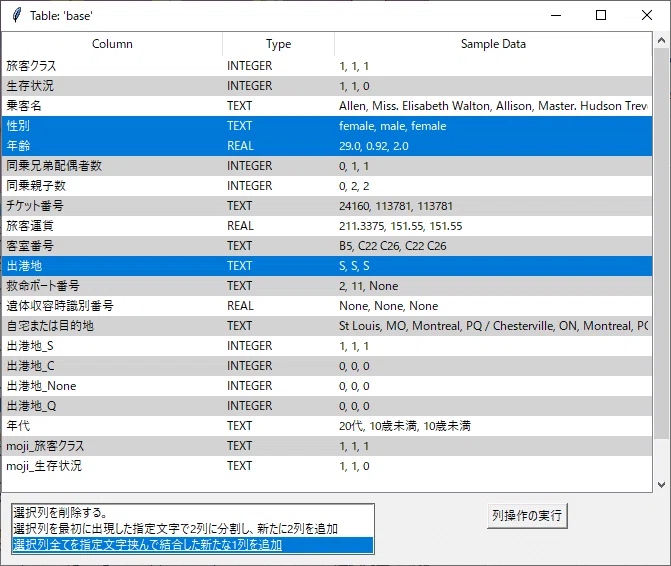This screenshot has height=566, width=671.
Task: Minimize the Table 'base' window
Action: point(556,15)
